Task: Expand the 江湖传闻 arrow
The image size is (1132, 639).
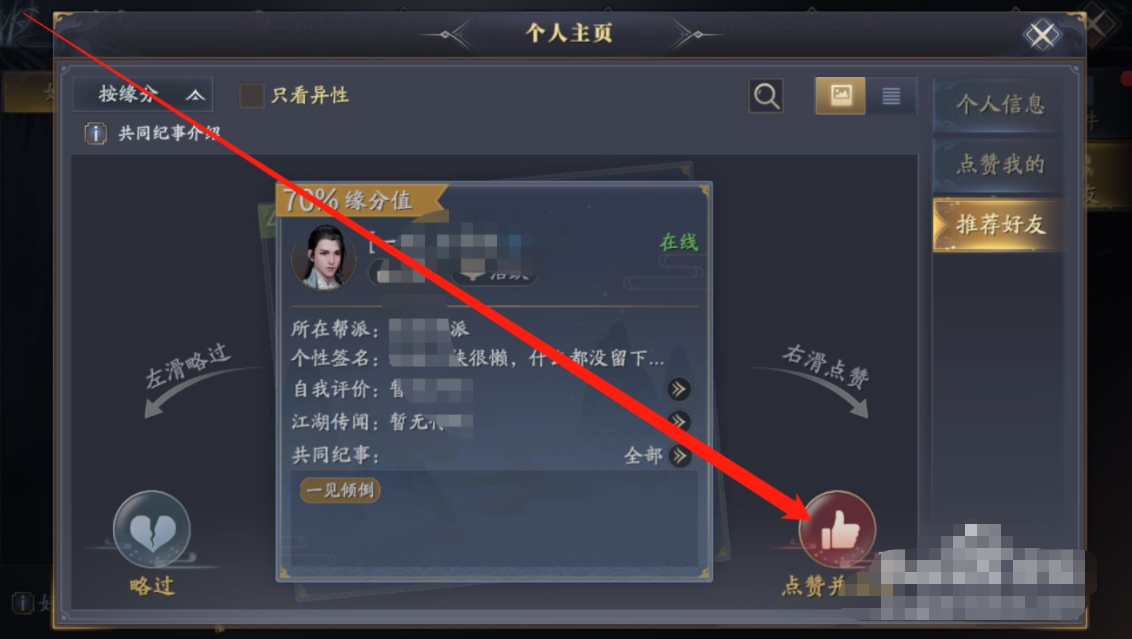Action: (678, 421)
